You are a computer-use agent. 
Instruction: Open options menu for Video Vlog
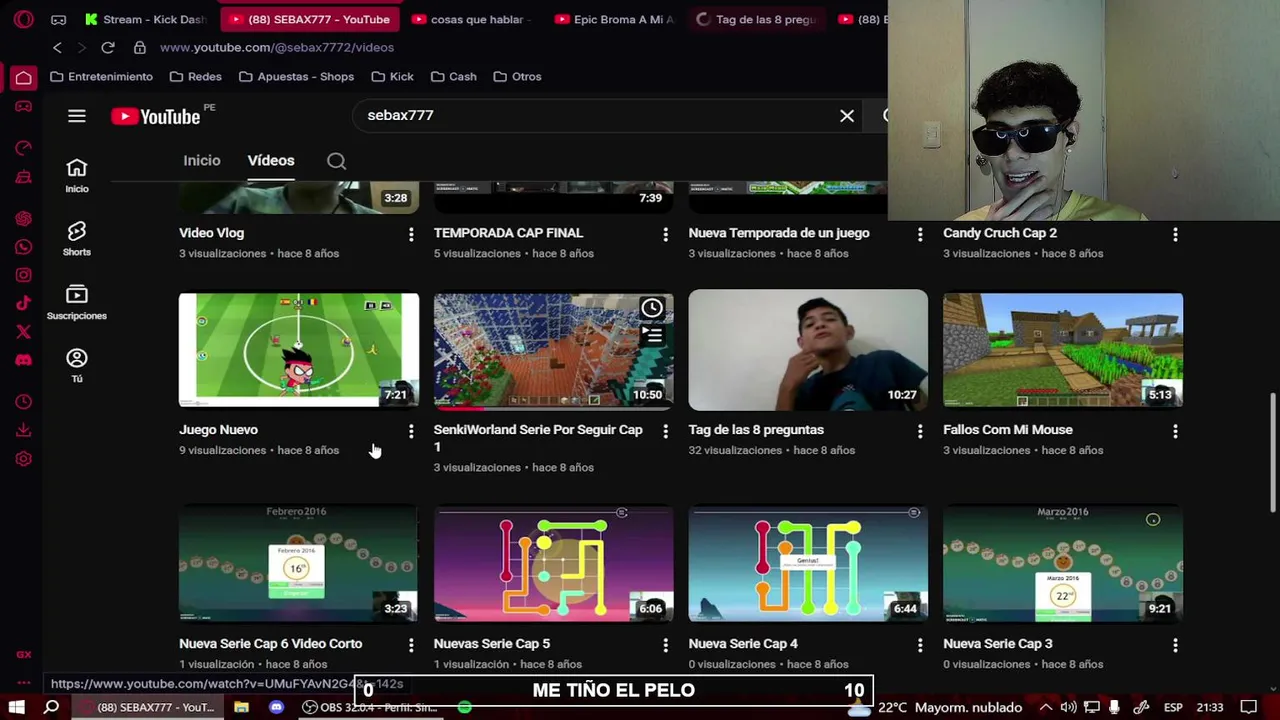click(x=411, y=234)
